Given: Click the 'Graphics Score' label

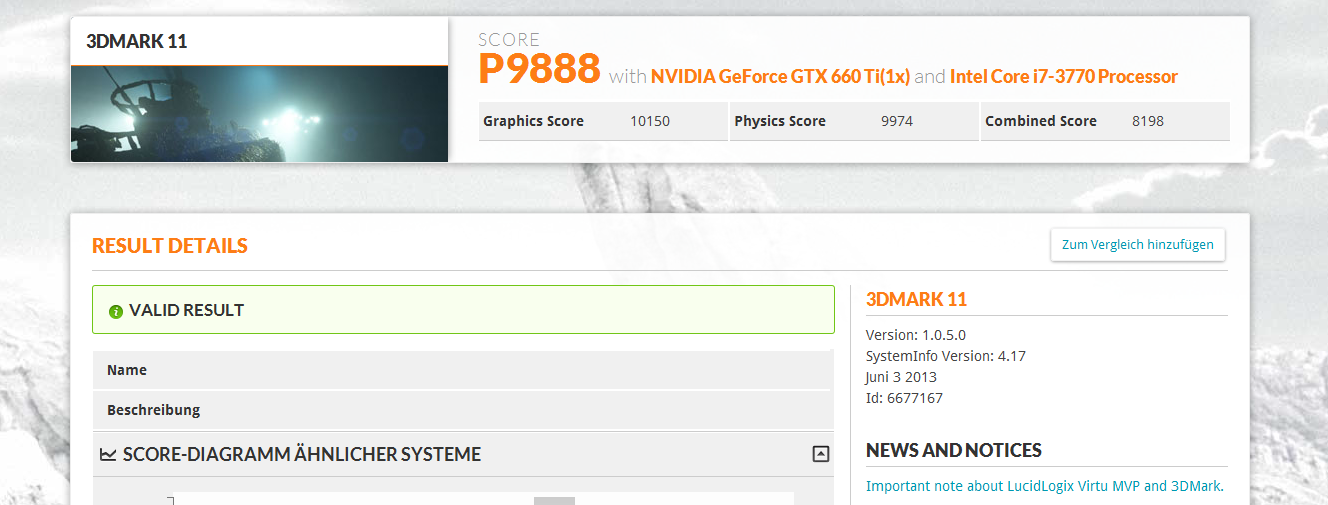Looking at the screenshot, I should pos(533,121).
